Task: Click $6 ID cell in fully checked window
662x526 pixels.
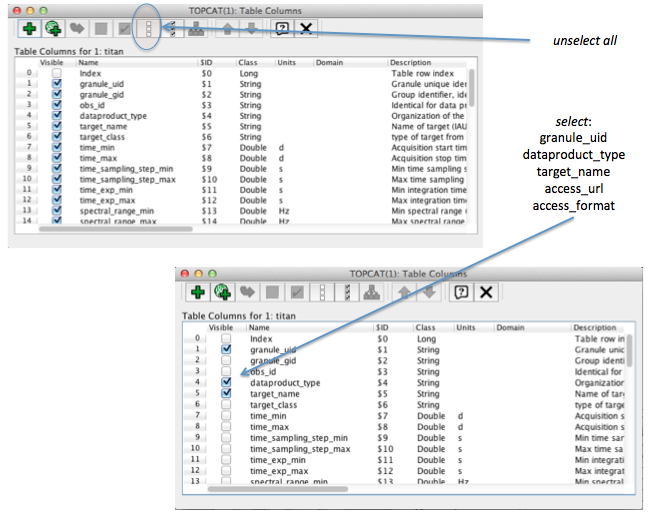Action: (x=206, y=137)
